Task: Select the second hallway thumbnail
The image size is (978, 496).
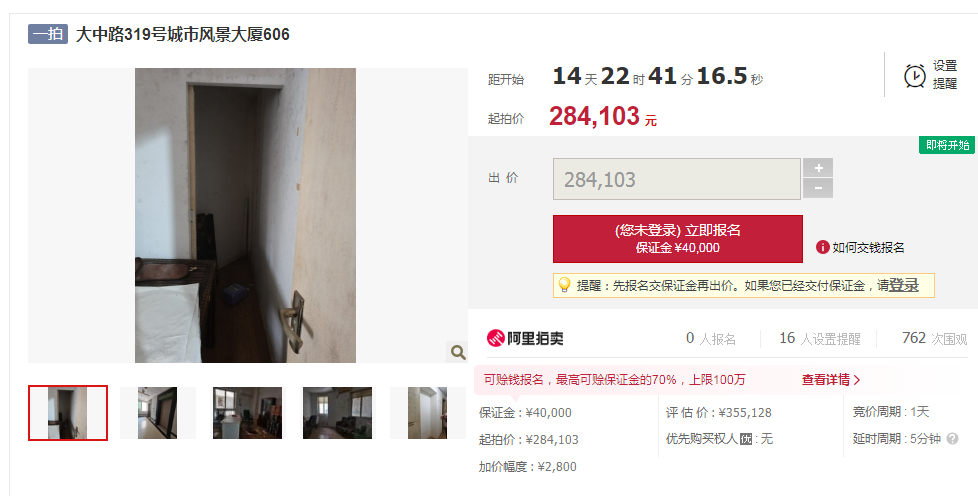Action: (x=157, y=413)
